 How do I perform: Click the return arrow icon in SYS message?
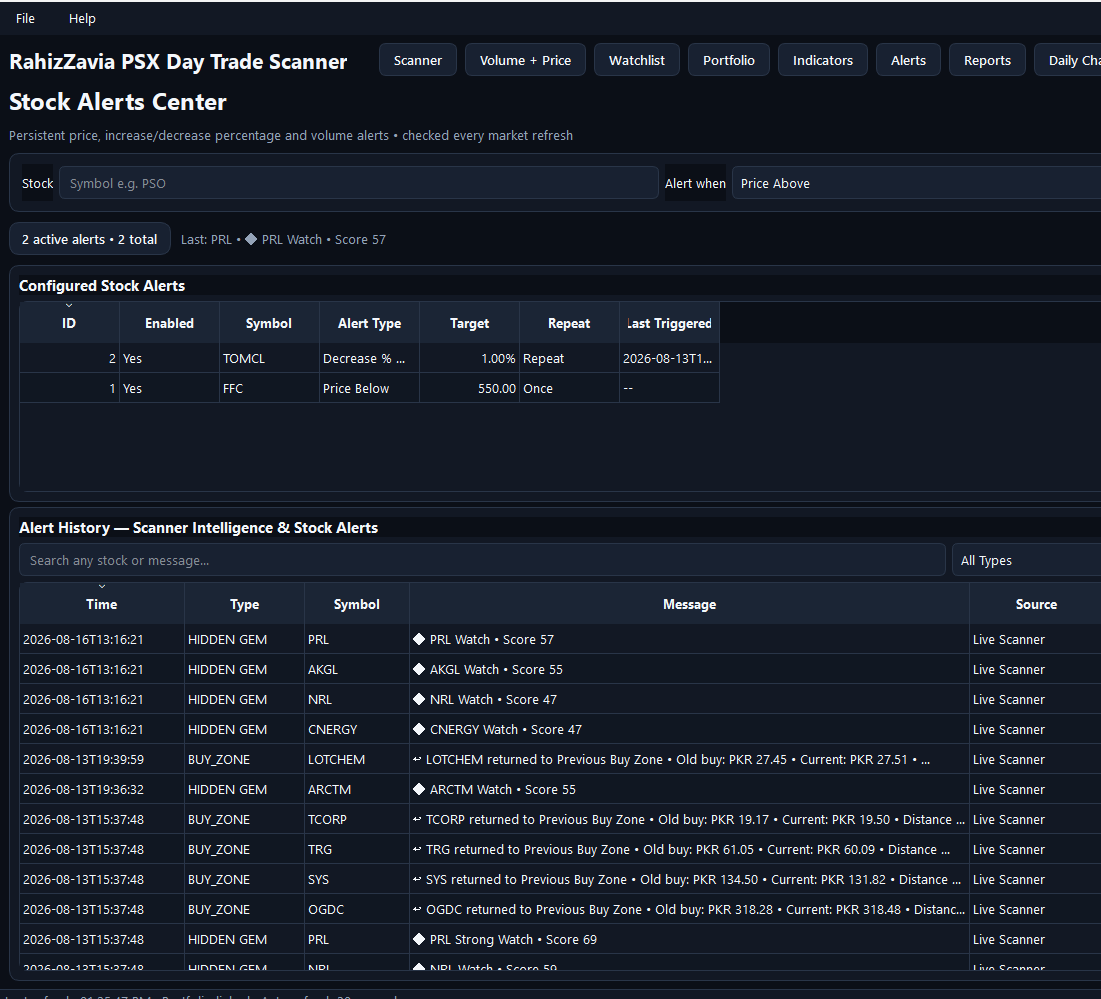(417, 880)
